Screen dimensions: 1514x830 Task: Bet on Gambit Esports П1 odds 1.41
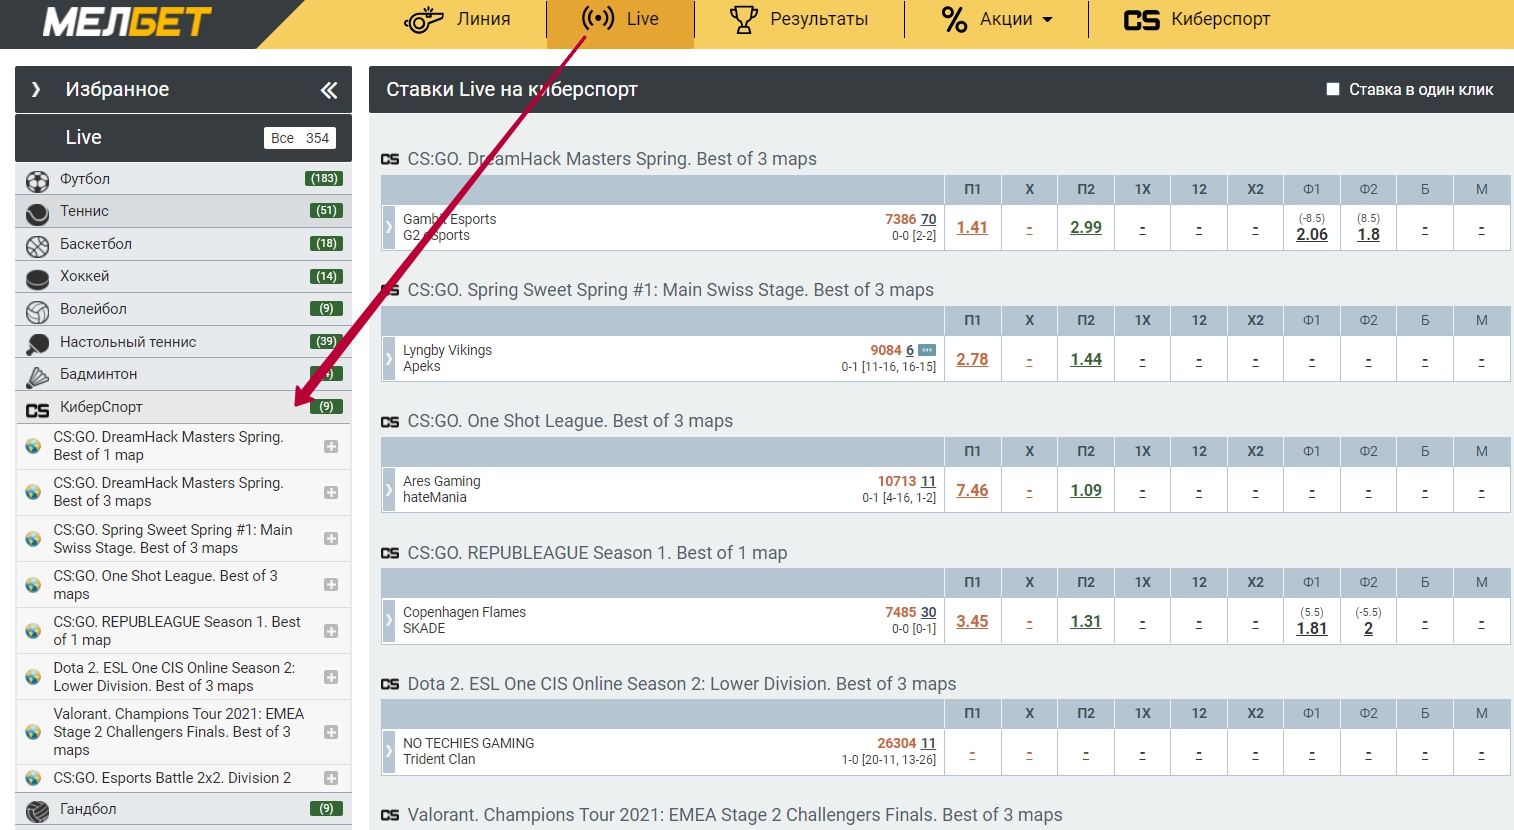coord(972,227)
